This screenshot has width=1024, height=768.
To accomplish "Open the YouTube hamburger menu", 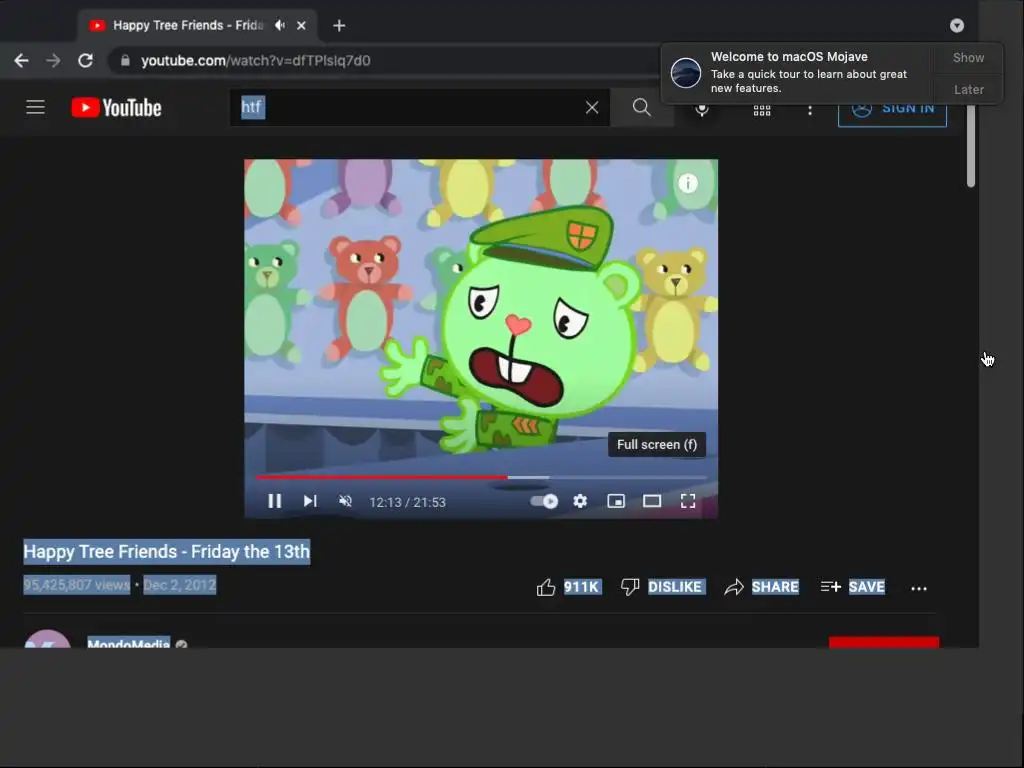I will click(x=35, y=107).
